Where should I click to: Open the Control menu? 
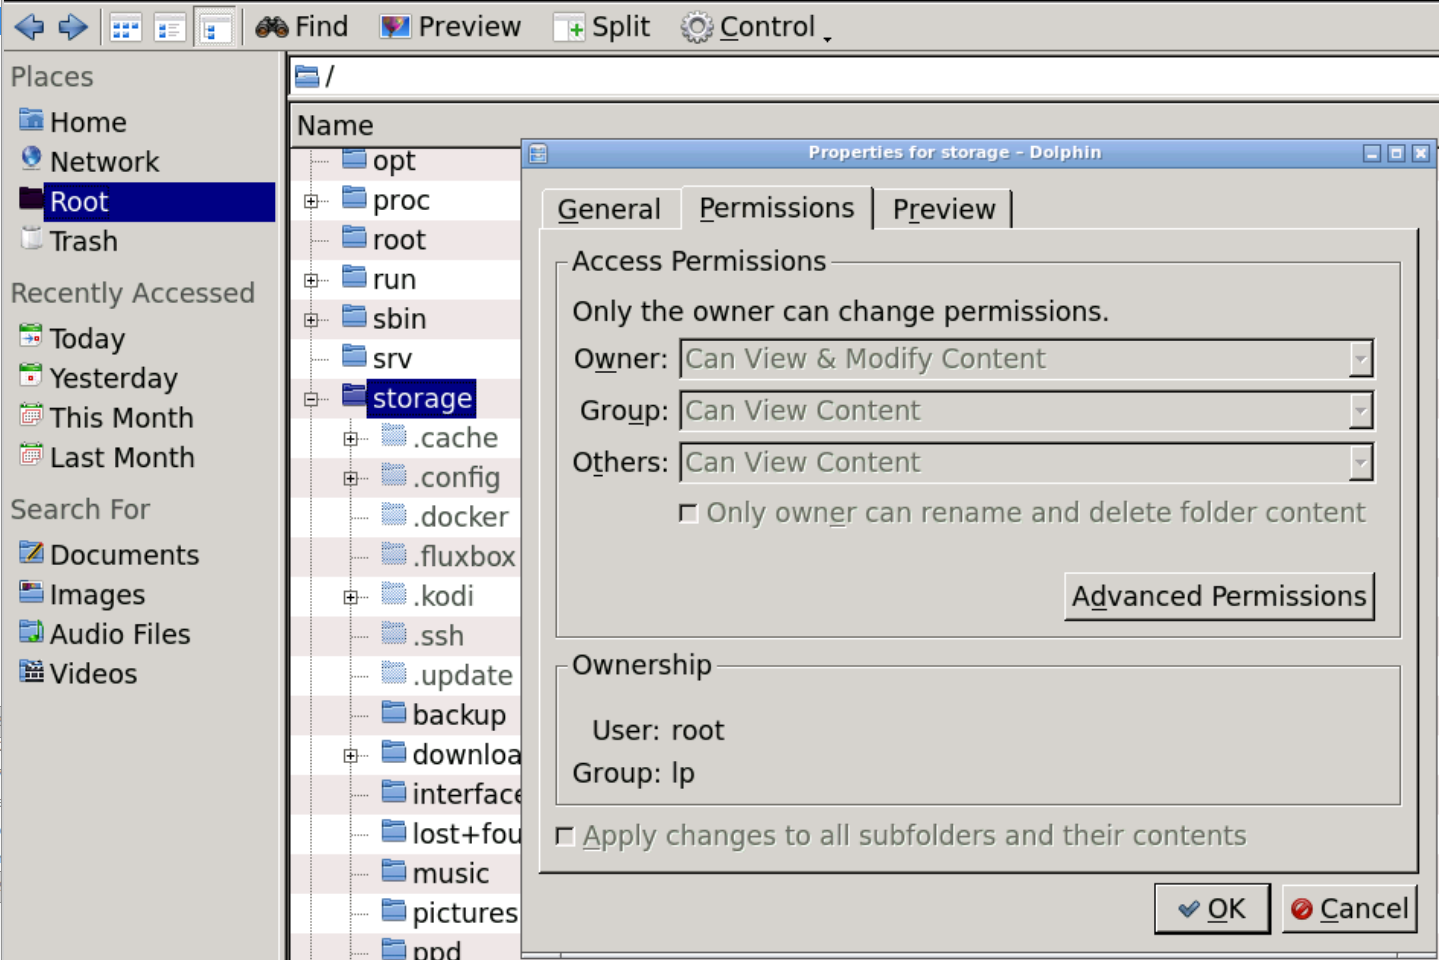[757, 27]
